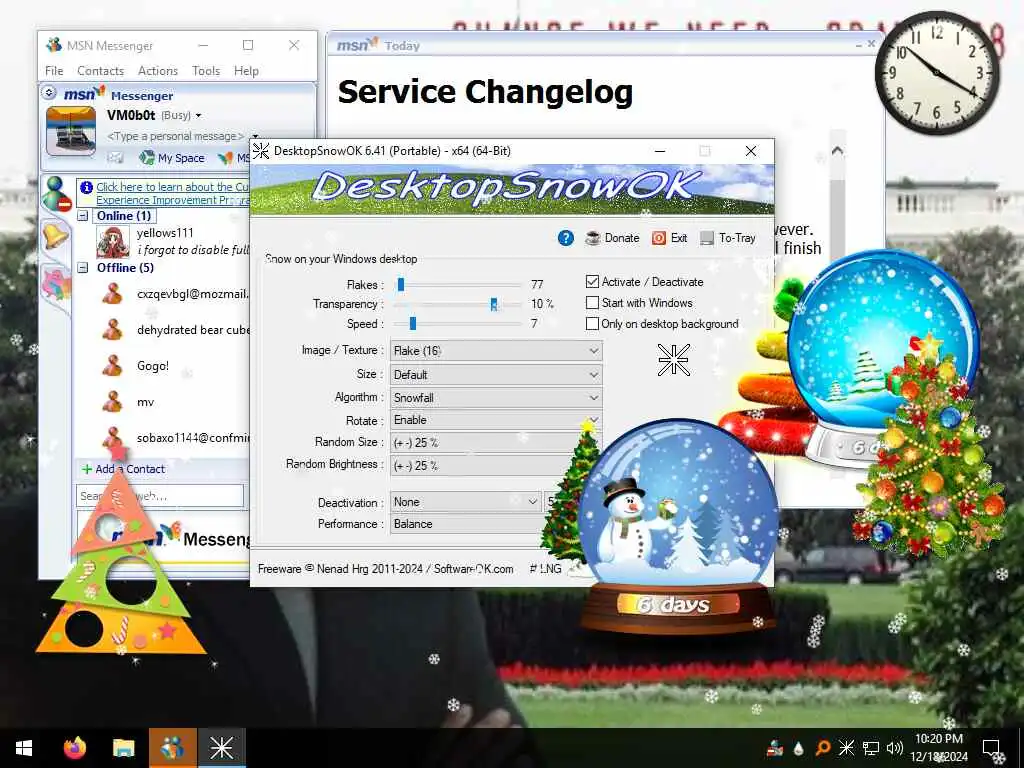Switch to DesktopSnowOK taskbar button

click(x=221, y=748)
